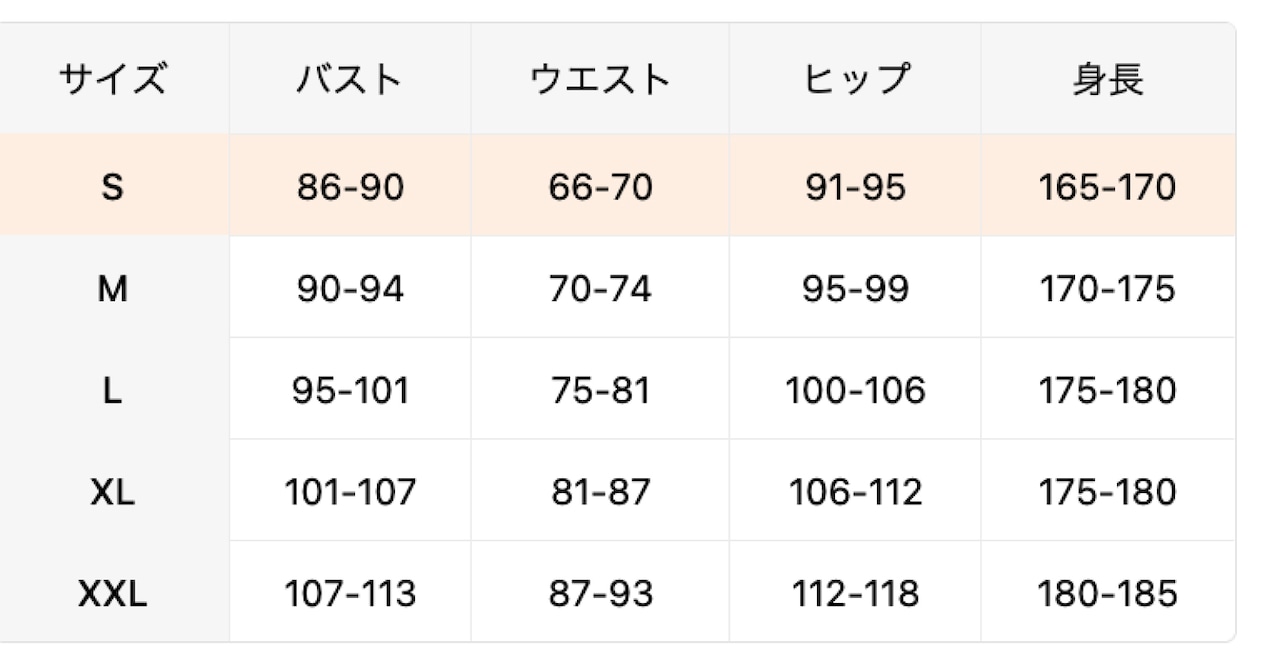This screenshot has height=666, width=1280.
Task: Click waist value 66-70 in S row
Action: [x=600, y=187]
